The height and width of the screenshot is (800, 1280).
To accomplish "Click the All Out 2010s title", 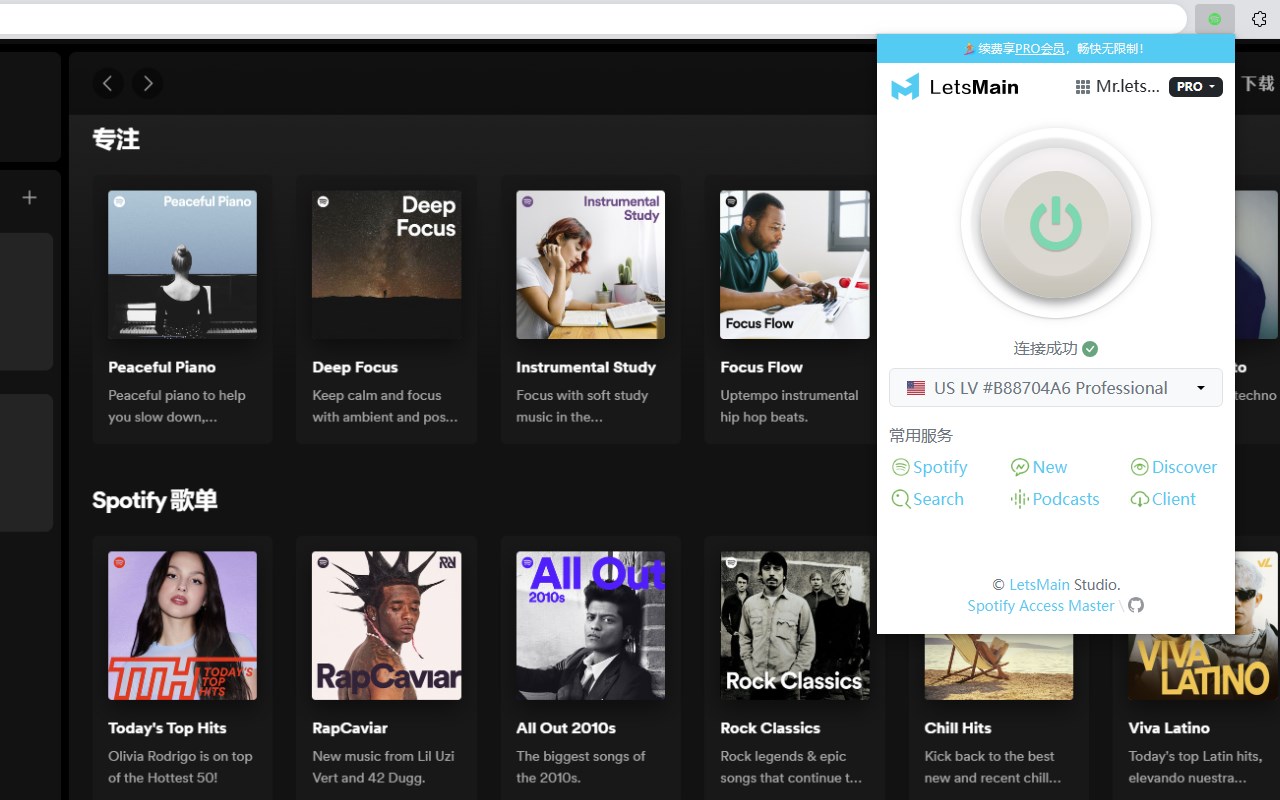I will pyautogui.click(x=566, y=728).
